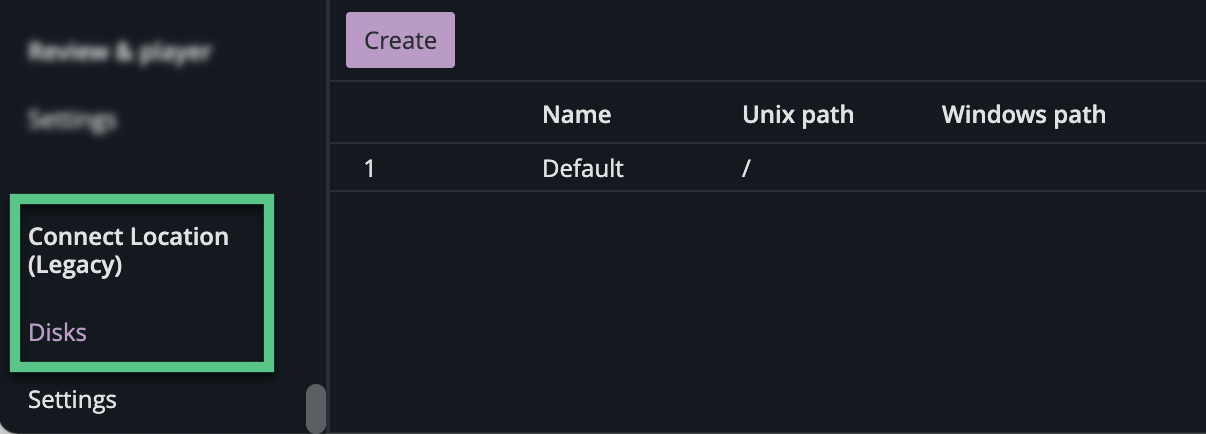This screenshot has height=434, width=1206.
Task: Select the Connect Location (Legacy) heading
Action: [128, 250]
